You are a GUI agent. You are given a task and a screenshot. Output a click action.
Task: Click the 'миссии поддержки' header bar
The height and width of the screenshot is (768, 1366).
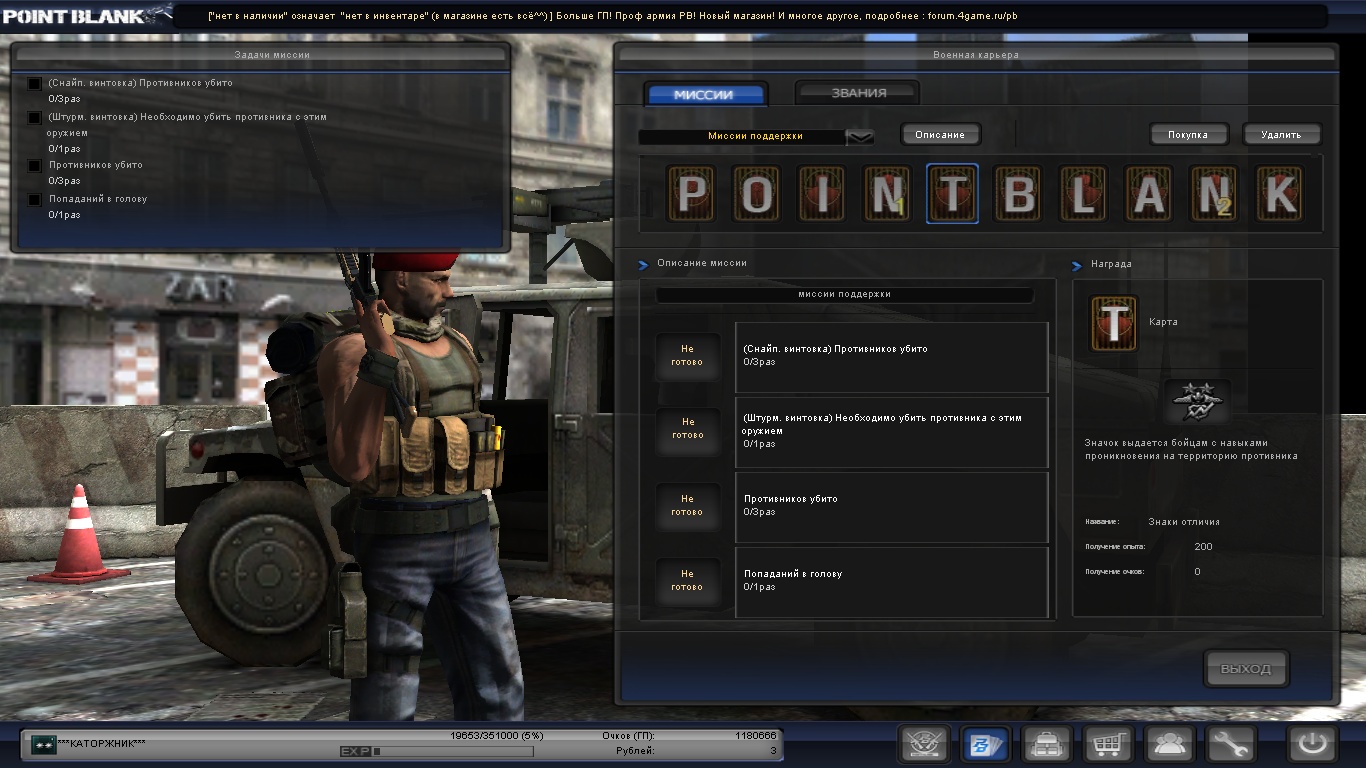pyautogui.click(x=845, y=295)
